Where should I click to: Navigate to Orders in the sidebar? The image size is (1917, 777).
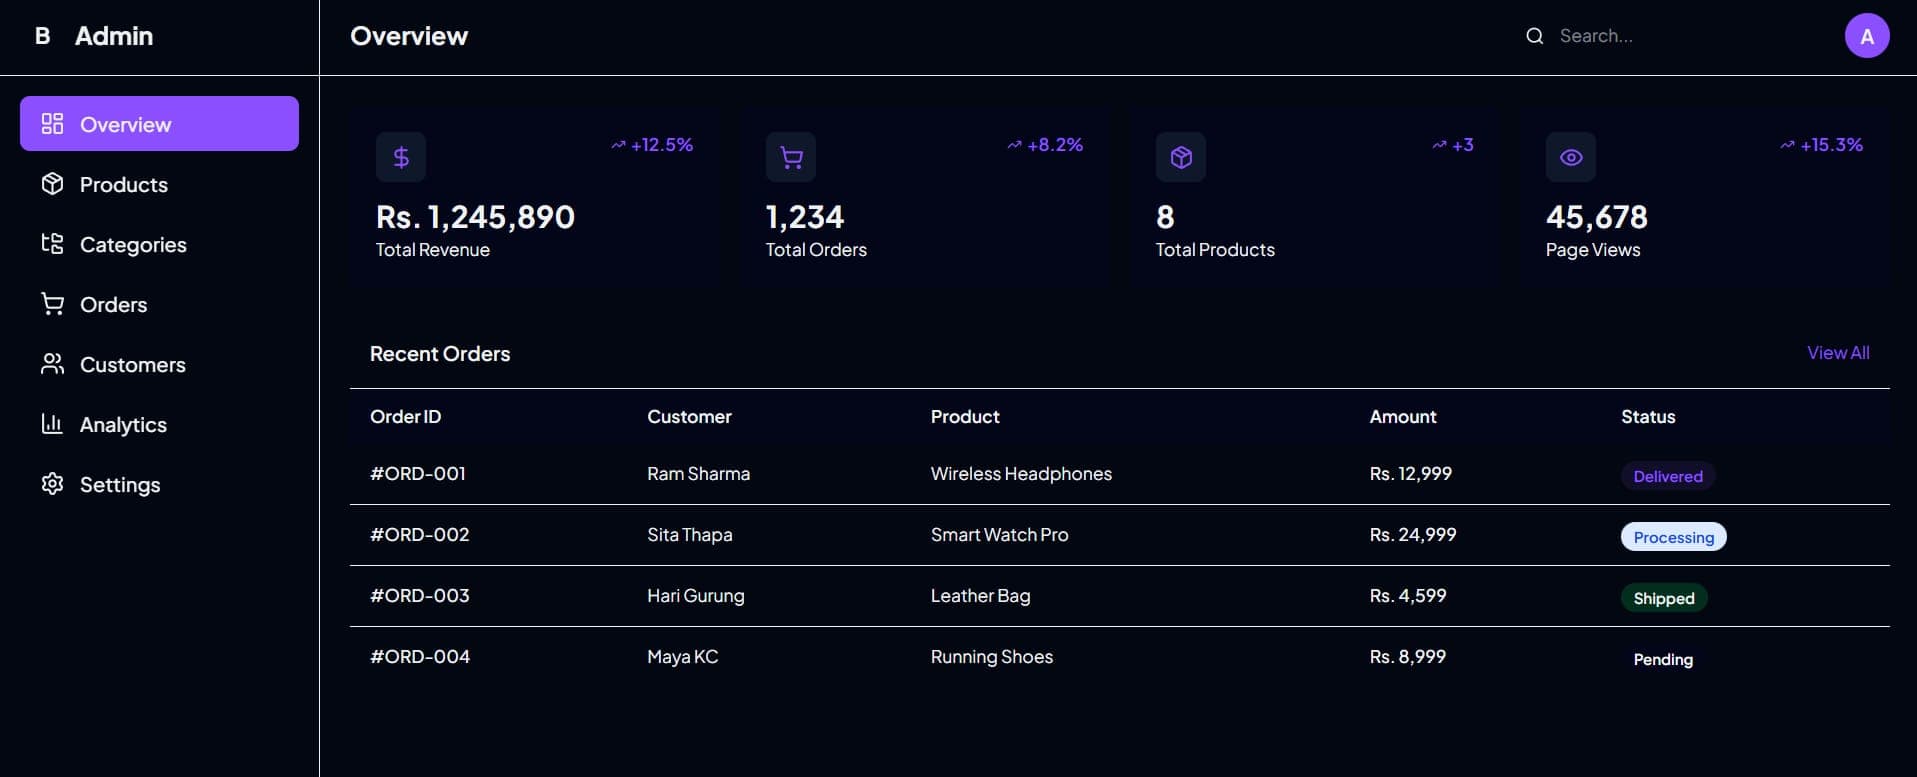(159, 304)
